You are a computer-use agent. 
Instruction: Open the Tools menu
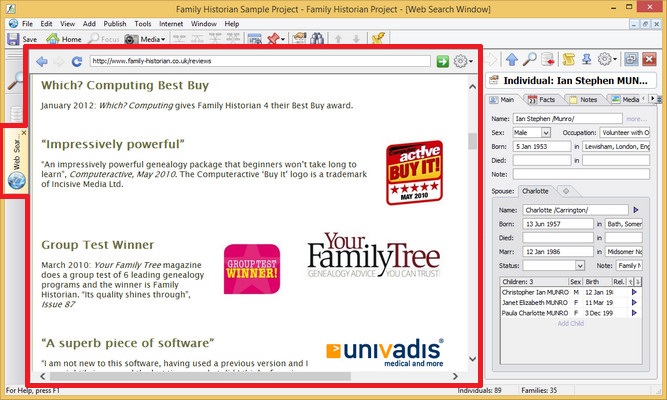[143, 24]
